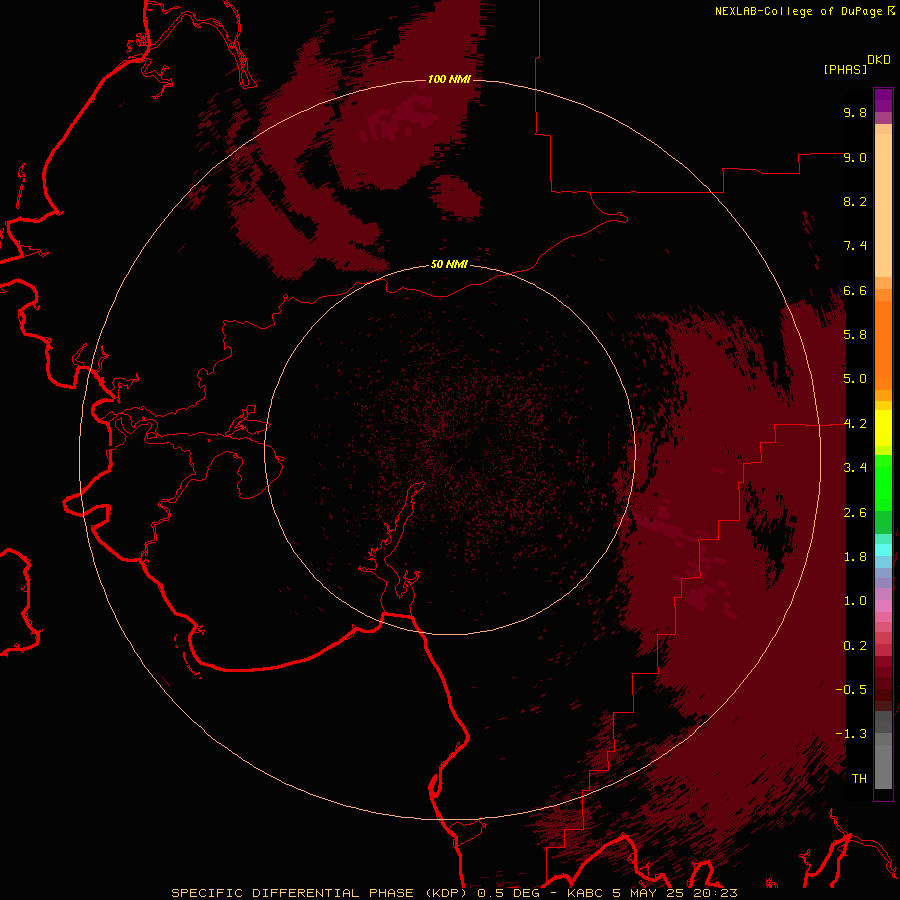
Task: Click the 2.6 value on the color scale
Action: click(855, 513)
